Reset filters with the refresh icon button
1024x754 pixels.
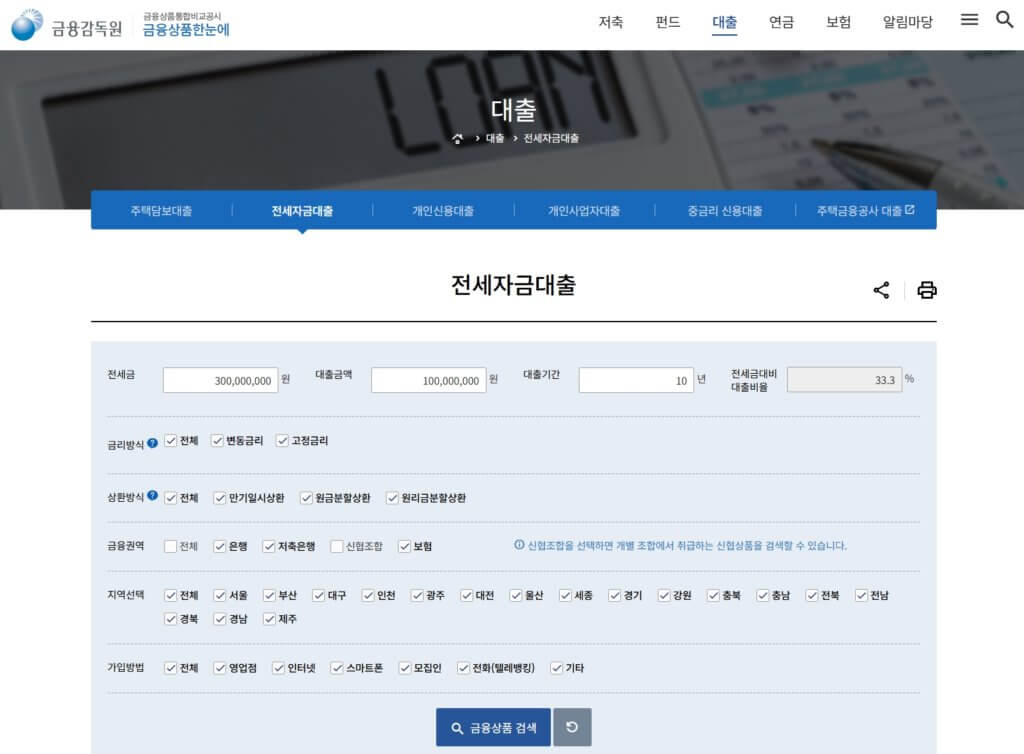pos(572,727)
